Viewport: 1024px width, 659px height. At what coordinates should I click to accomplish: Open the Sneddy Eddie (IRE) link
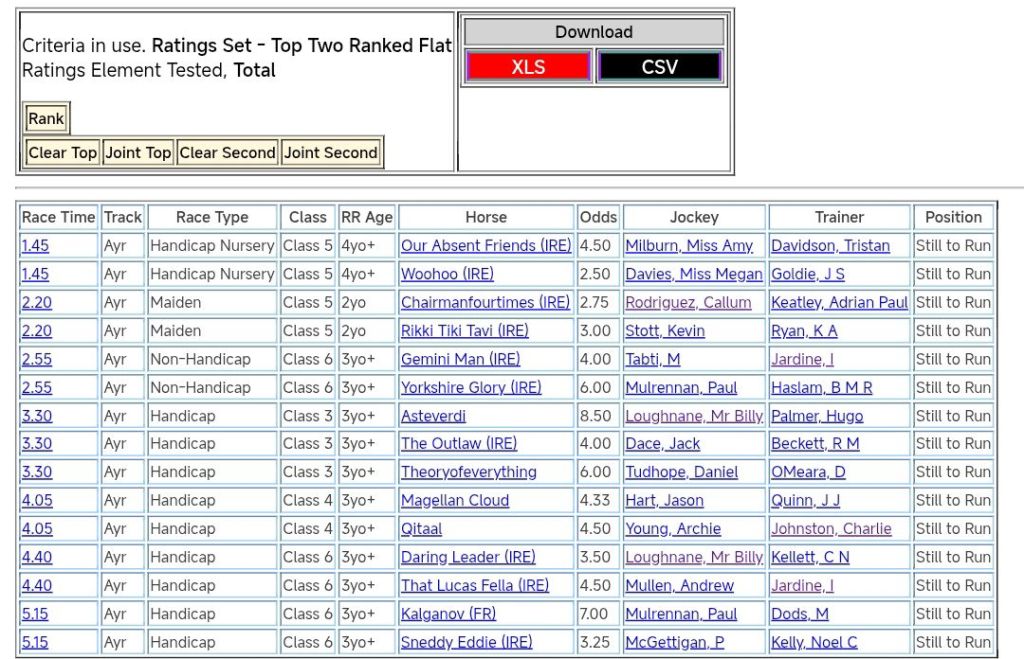[466, 642]
